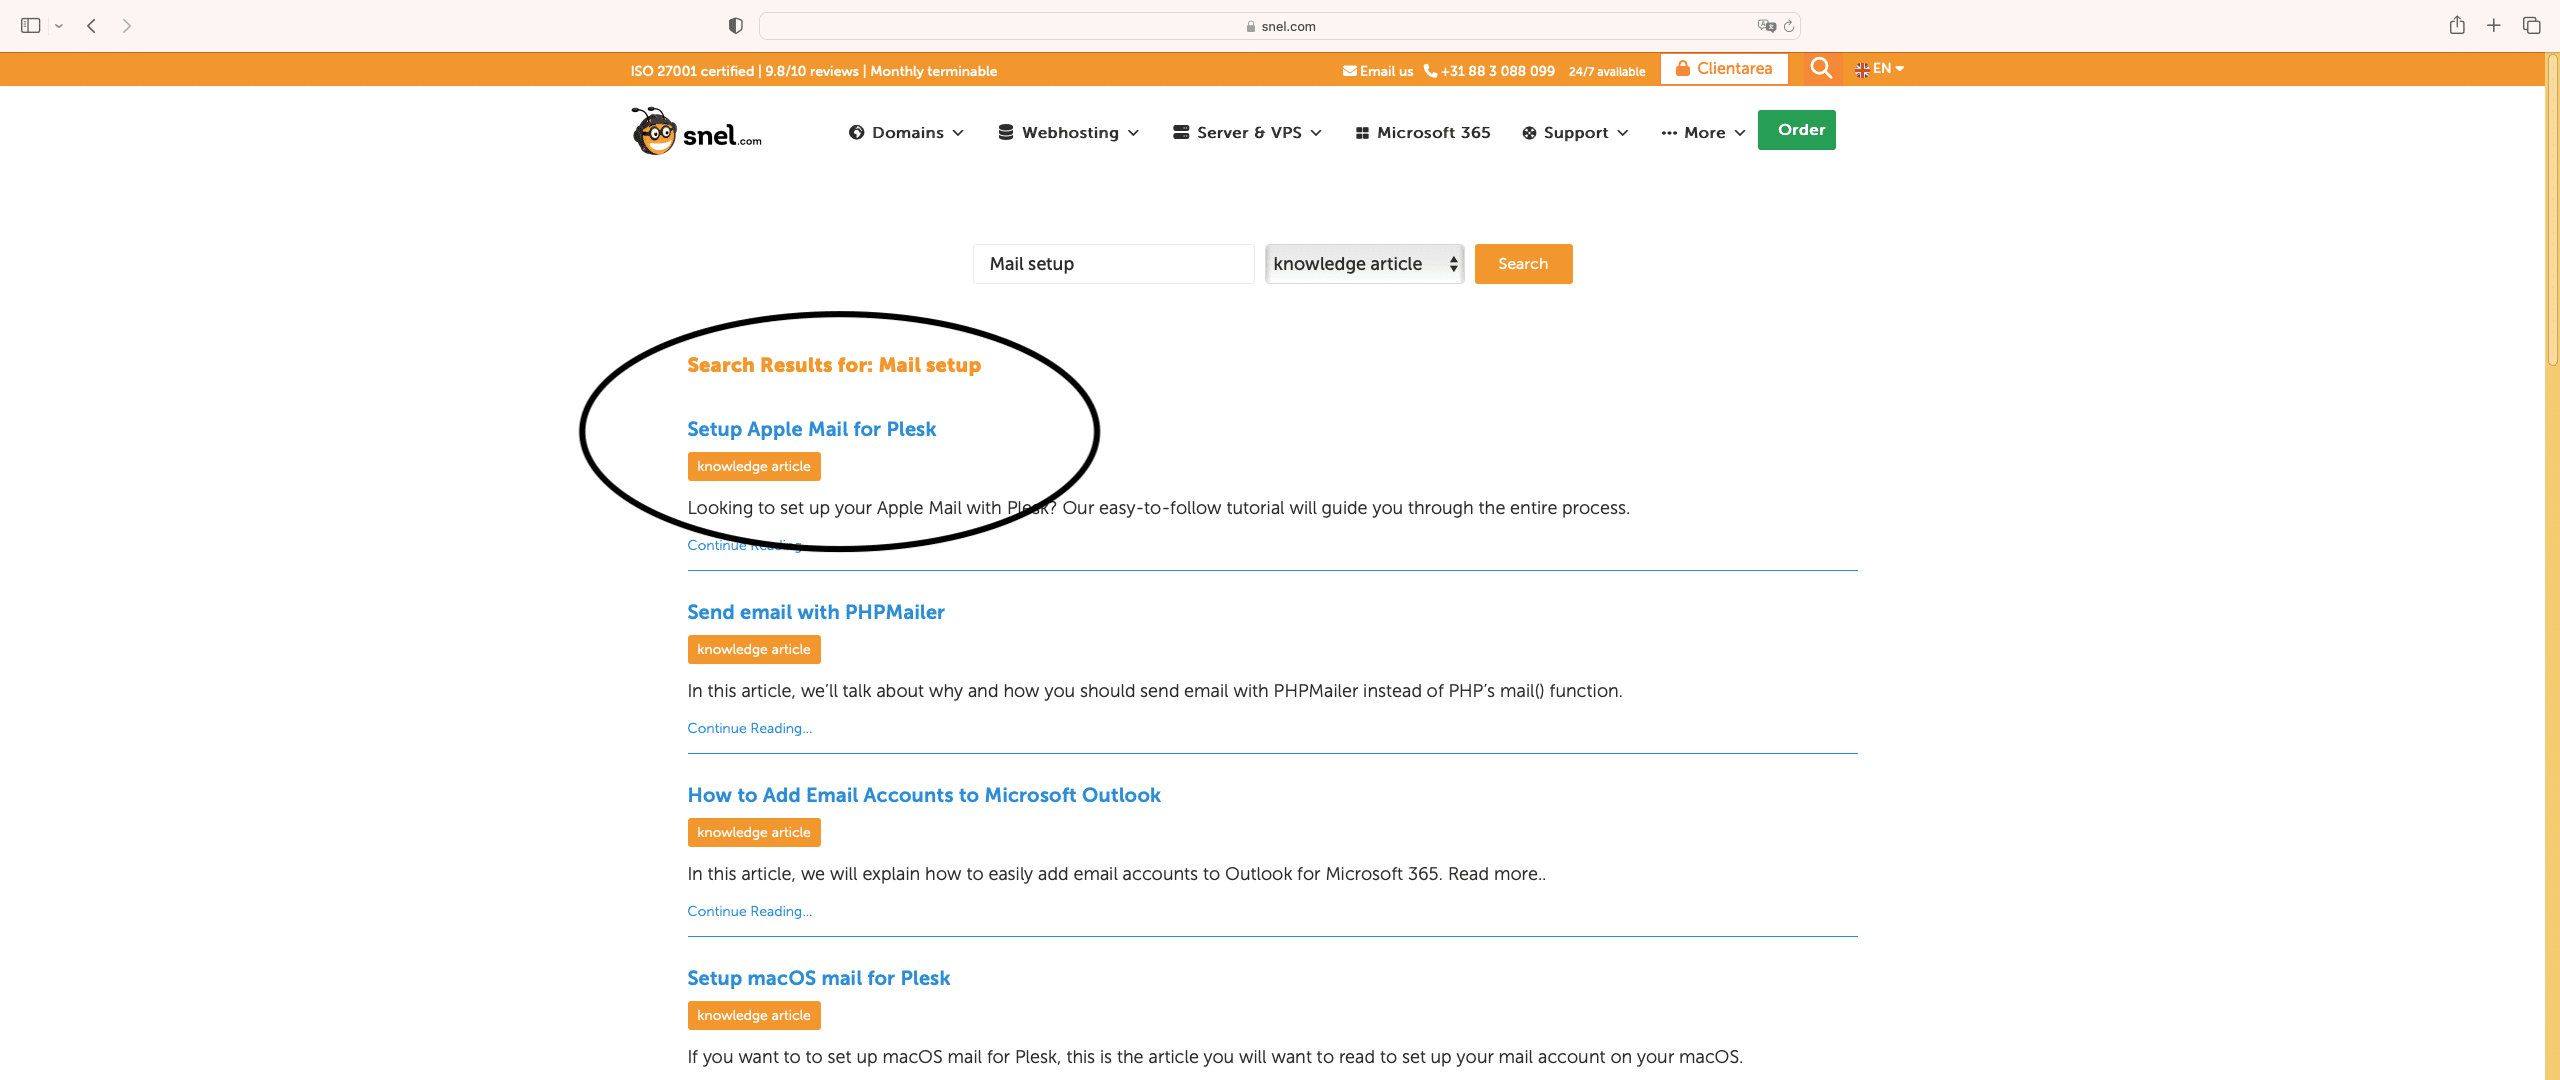Open new tab with plus icon
Screen dimensions: 2560x1080
2494,26
